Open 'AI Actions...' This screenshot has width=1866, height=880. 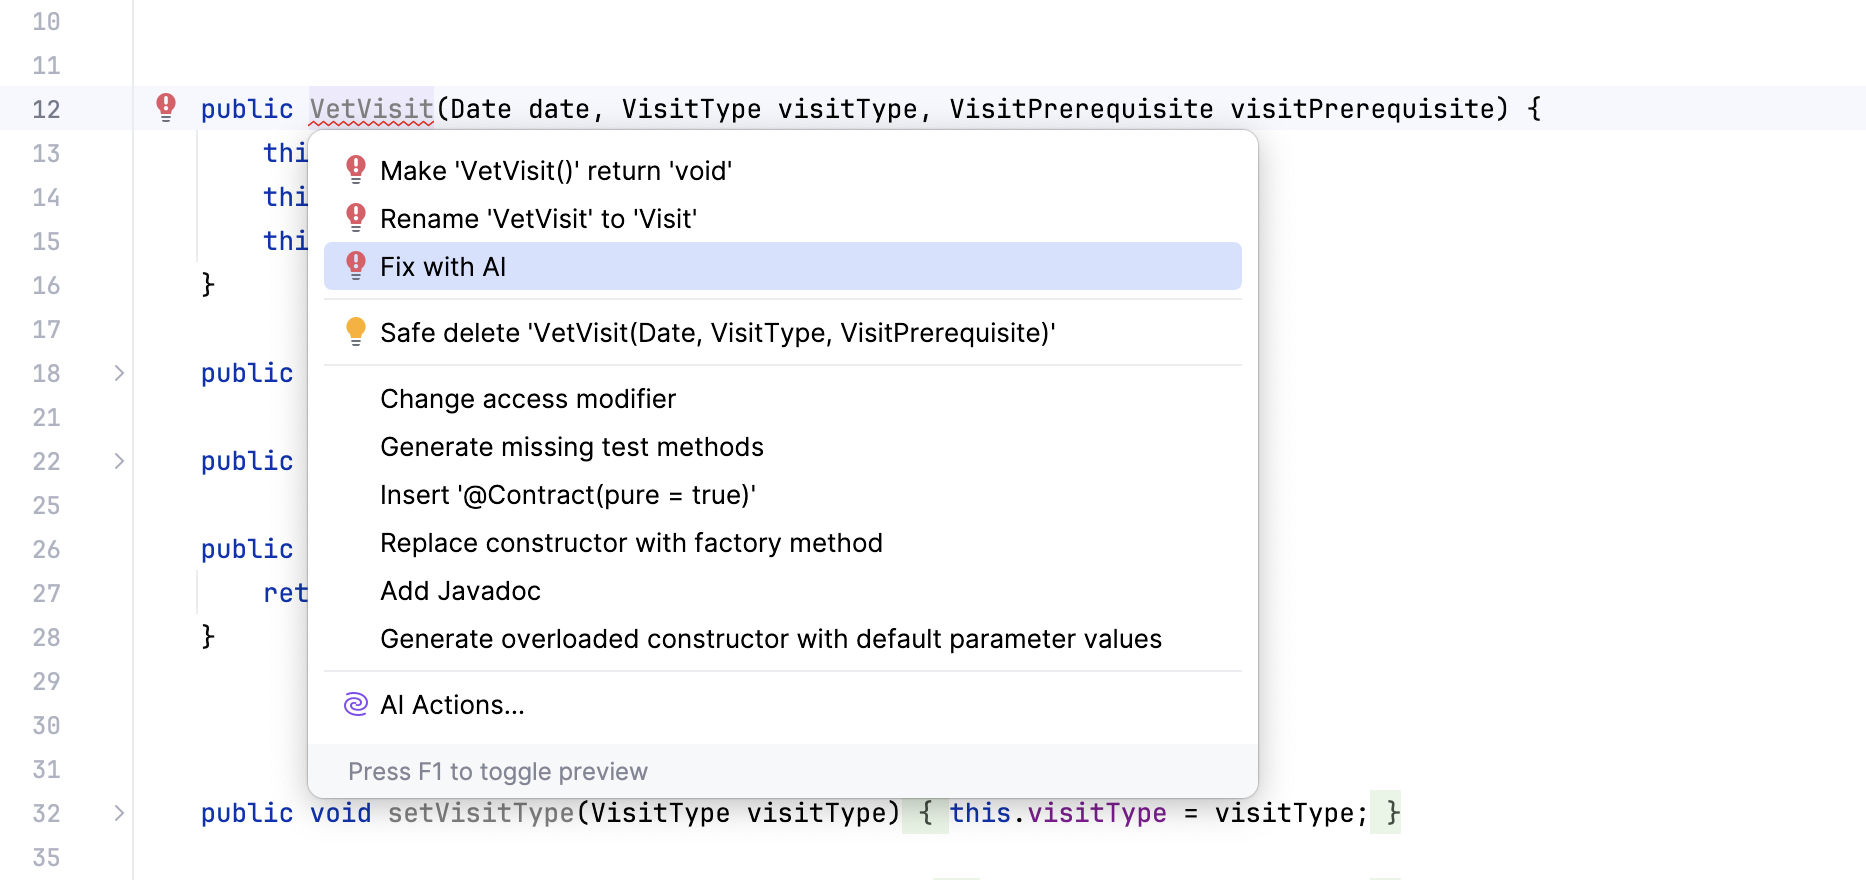pos(452,704)
